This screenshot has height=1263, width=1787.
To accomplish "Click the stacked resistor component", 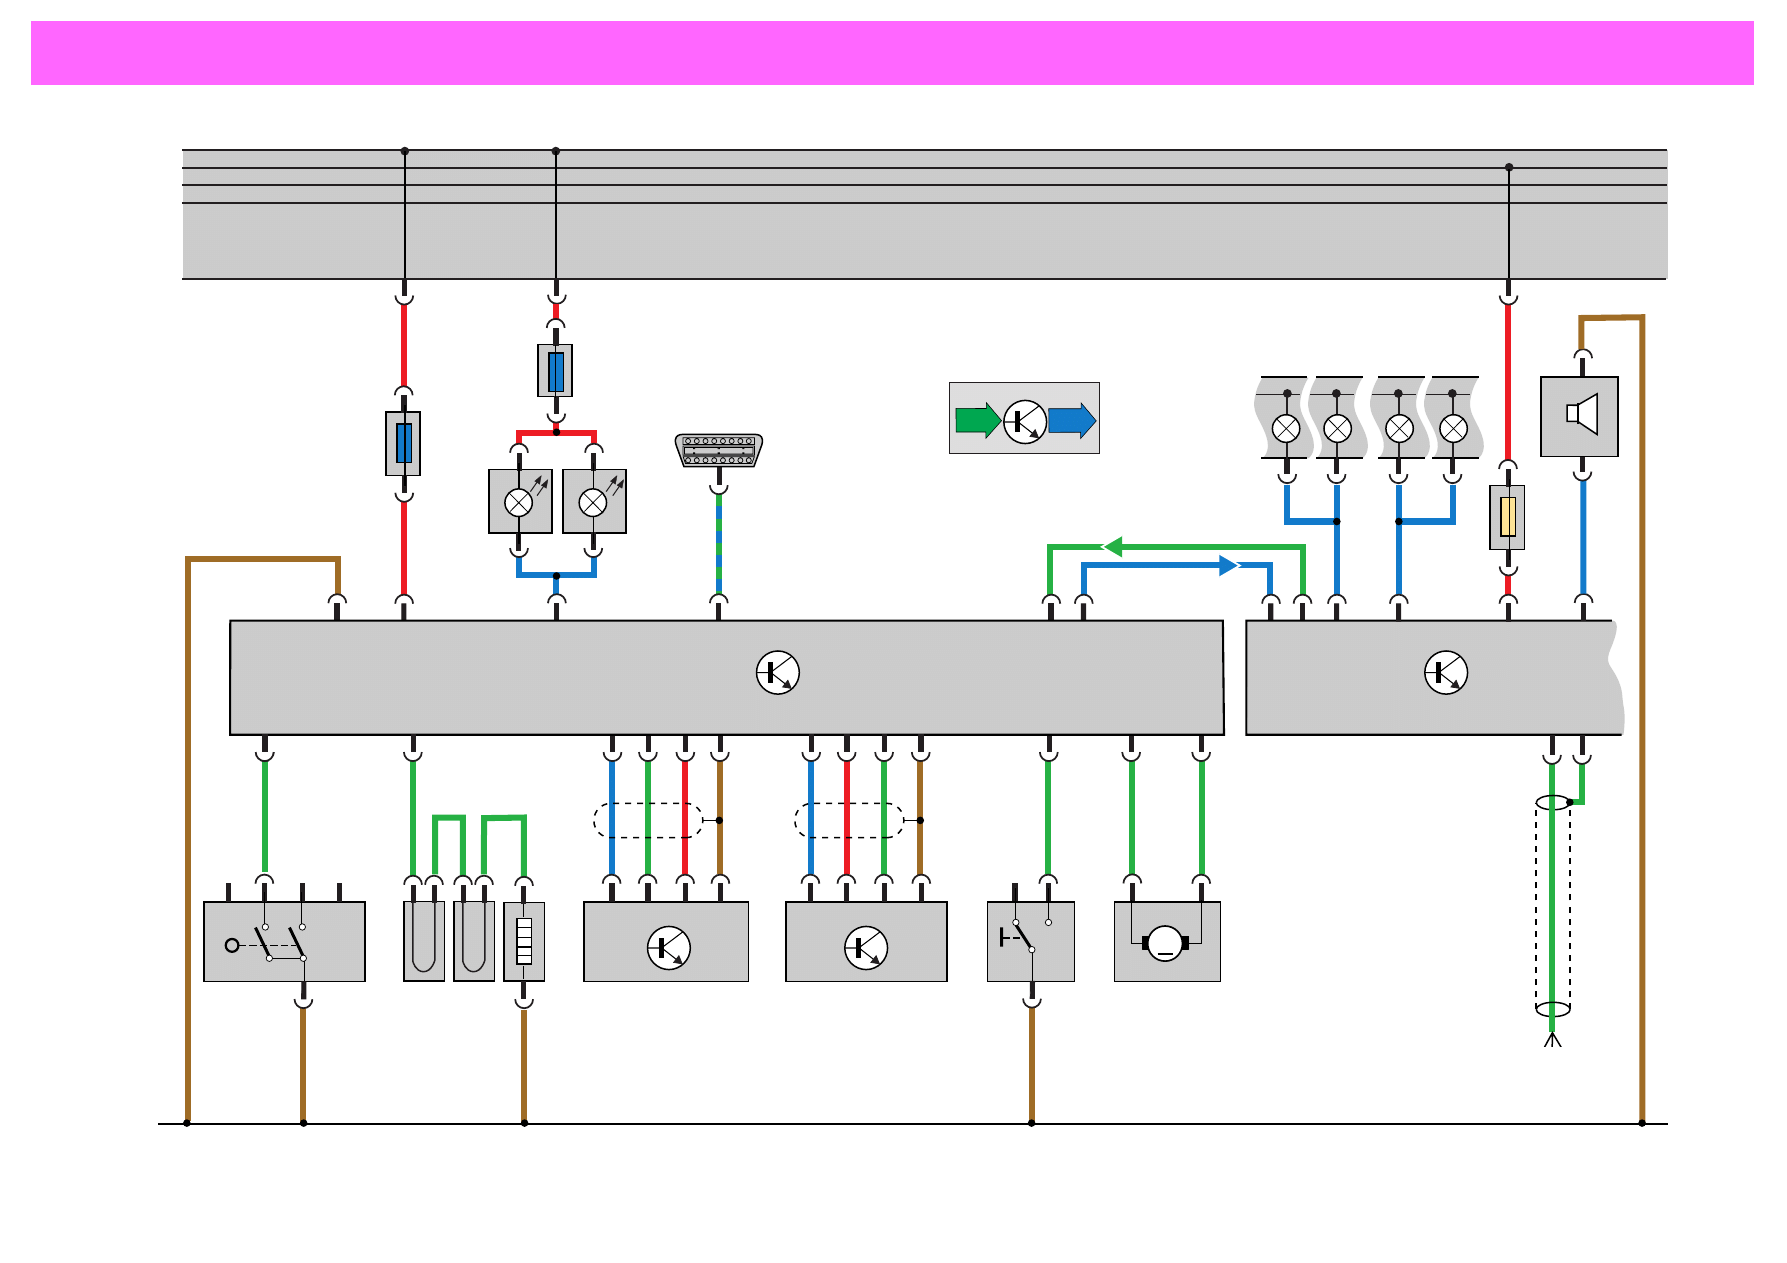I will pyautogui.click(x=524, y=941).
